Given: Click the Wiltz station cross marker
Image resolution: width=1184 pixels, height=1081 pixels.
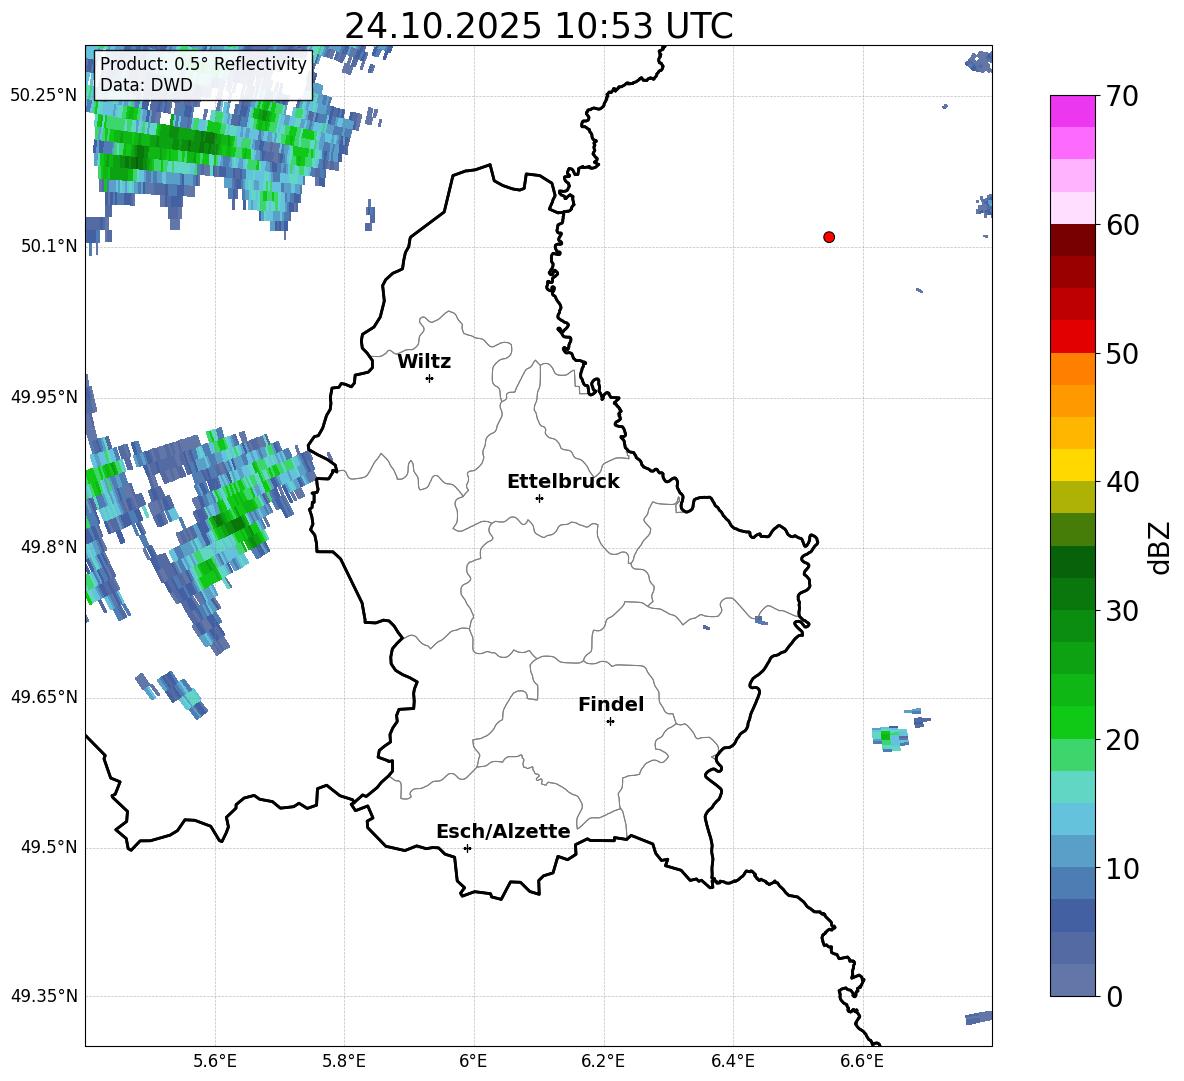Looking at the screenshot, I should pos(430,378).
